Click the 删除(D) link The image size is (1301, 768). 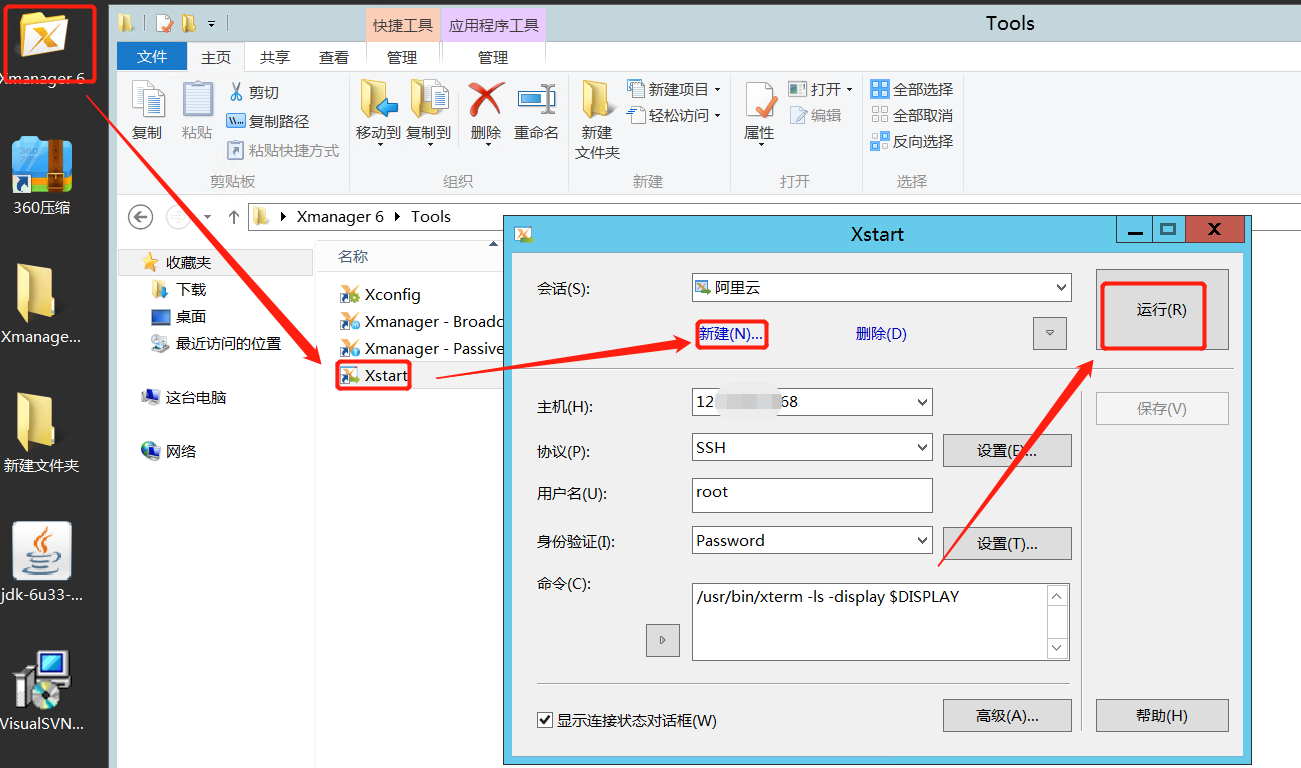881,334
